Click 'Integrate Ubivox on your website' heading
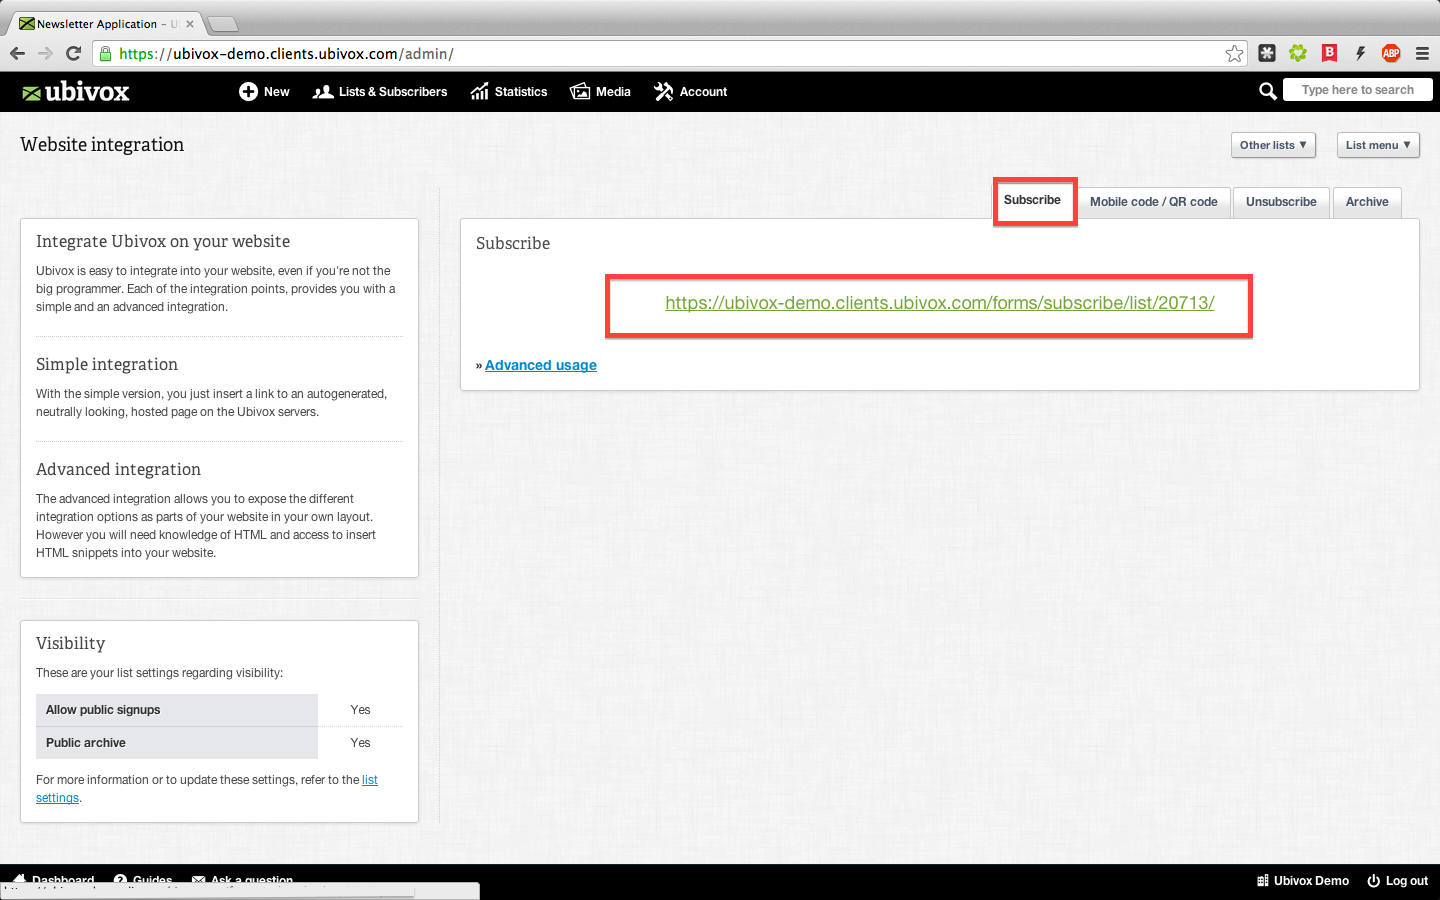1440x900 pixels. [x=163, y=242]
